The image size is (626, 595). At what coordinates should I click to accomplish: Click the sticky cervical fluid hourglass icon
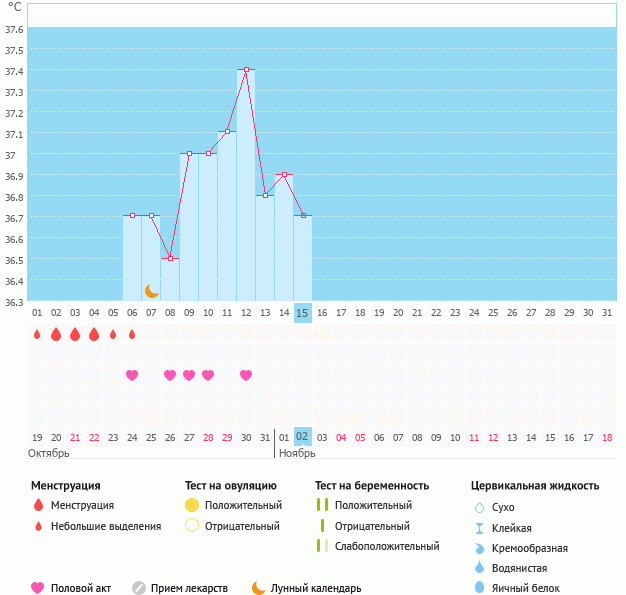click(479, 528)
